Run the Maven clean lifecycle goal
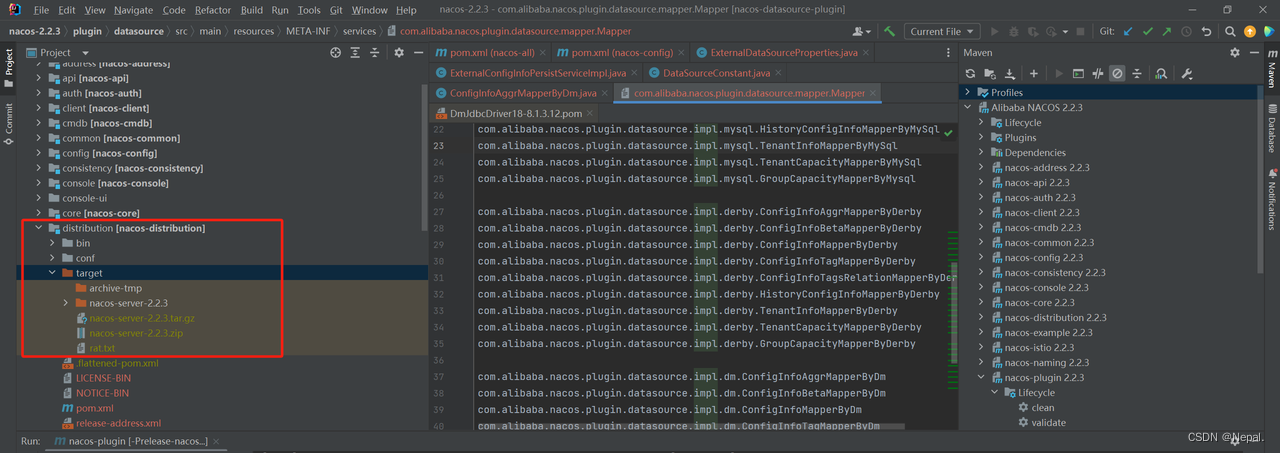1280x453 pixels. coord(1042,408)
